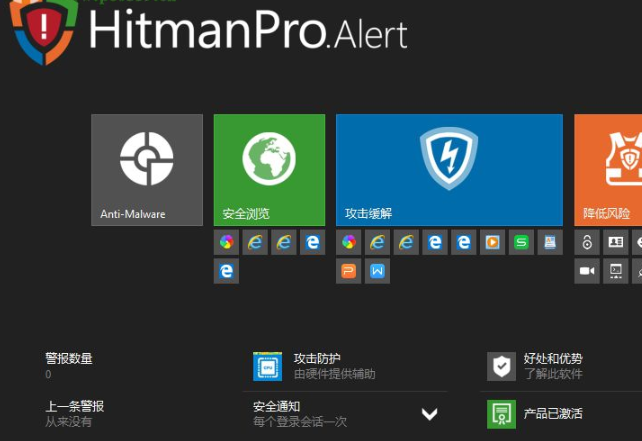The width and height of the screenshot is (642, 441).
Task: Open the Anti-Malware tile
Action: point(147,170)
